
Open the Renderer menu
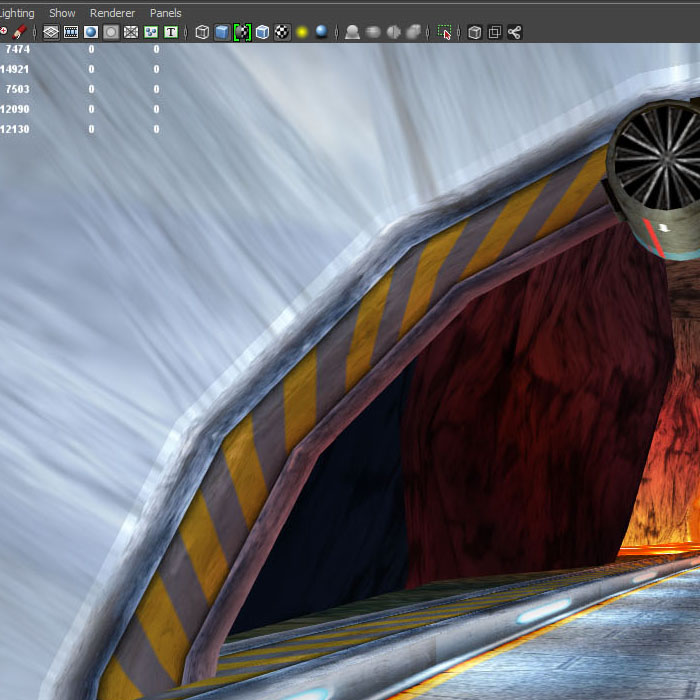click(x=112, y=13)
